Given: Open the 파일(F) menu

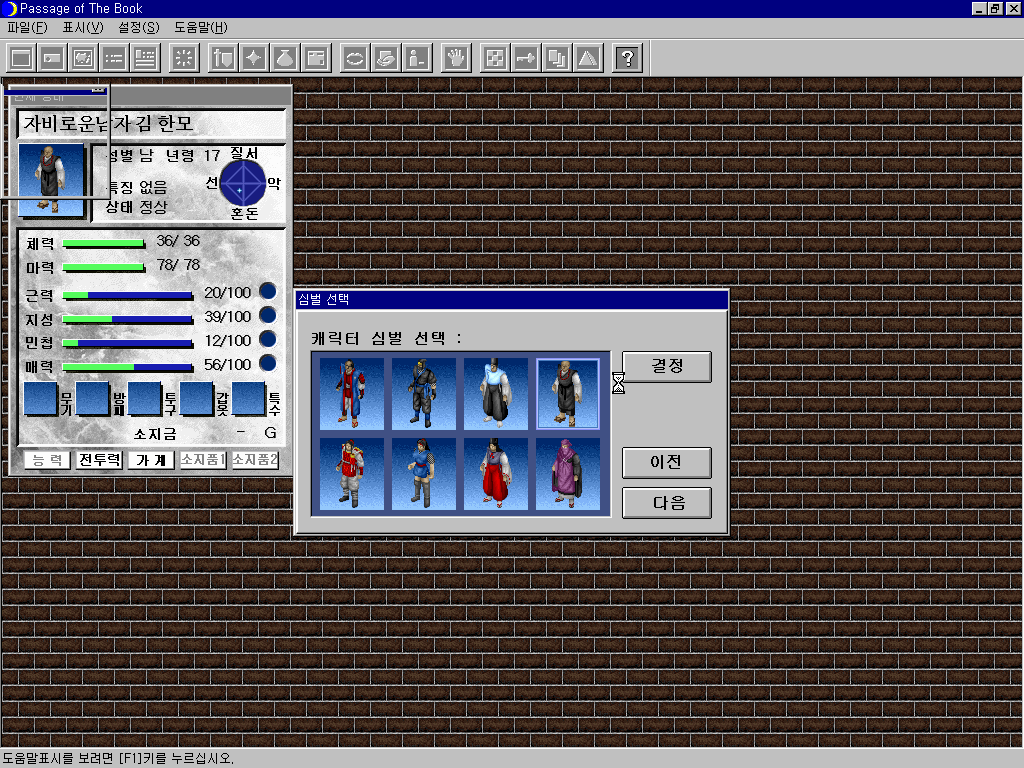Looking at the screenshot, I should coord(27,27).
